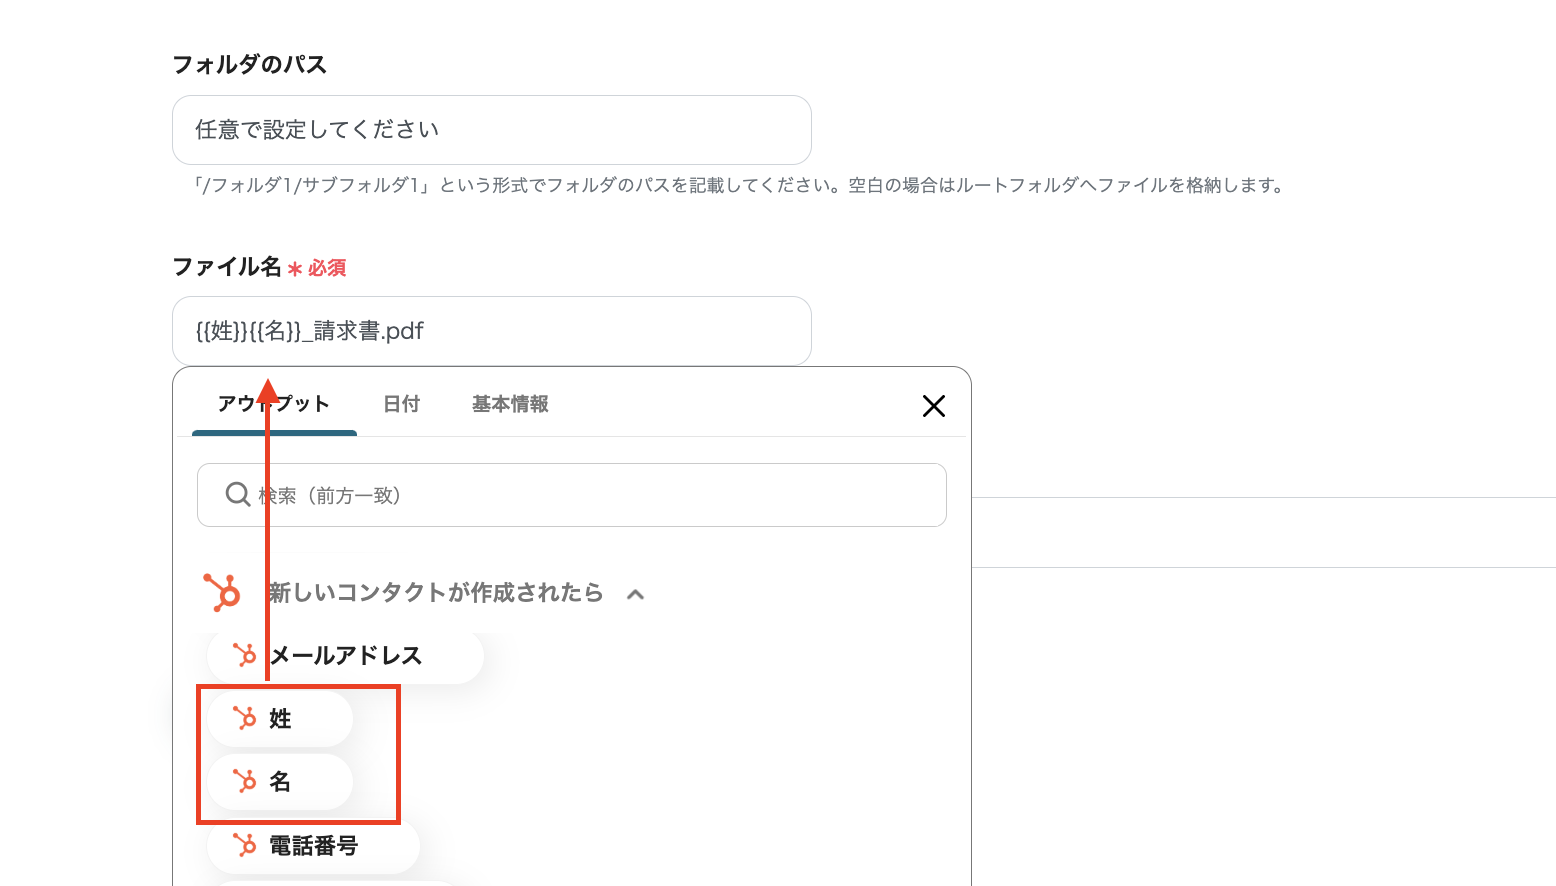Click the HubSpot icon beside 電話番号

(245, 845)
